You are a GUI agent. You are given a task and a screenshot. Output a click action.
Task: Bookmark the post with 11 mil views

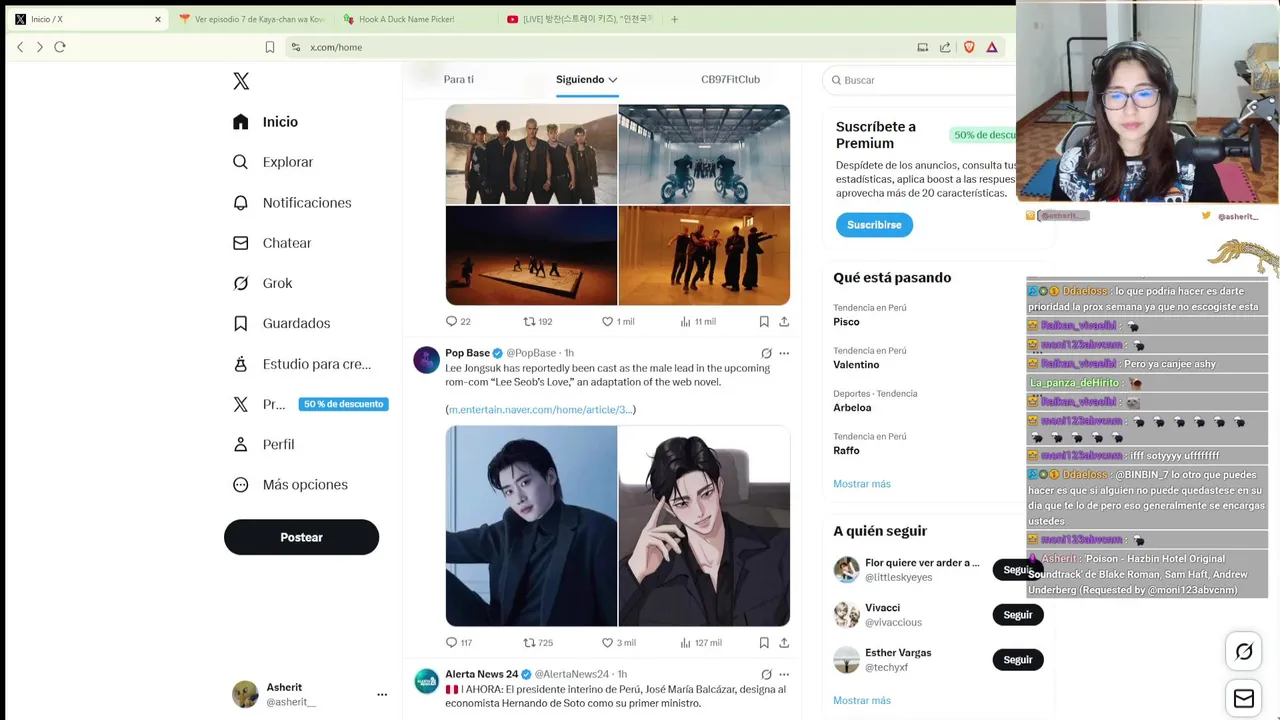pyautogui.click(x=764, y=321)
